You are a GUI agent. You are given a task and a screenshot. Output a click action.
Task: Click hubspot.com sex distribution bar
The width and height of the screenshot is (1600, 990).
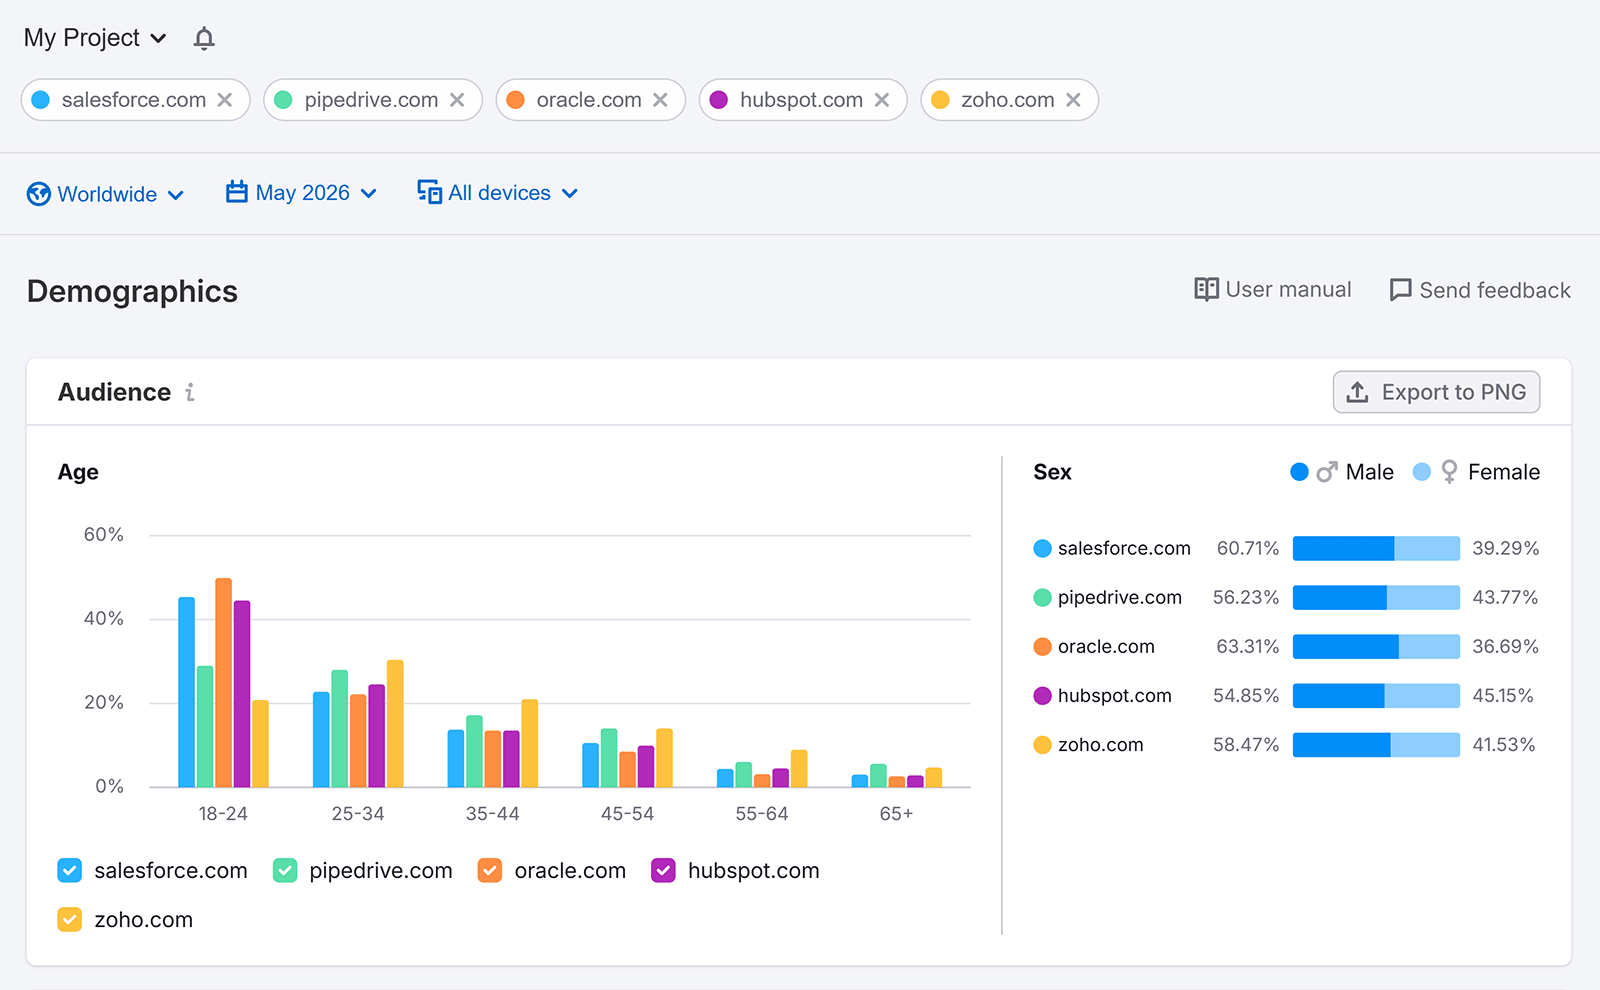(1376, 695)
